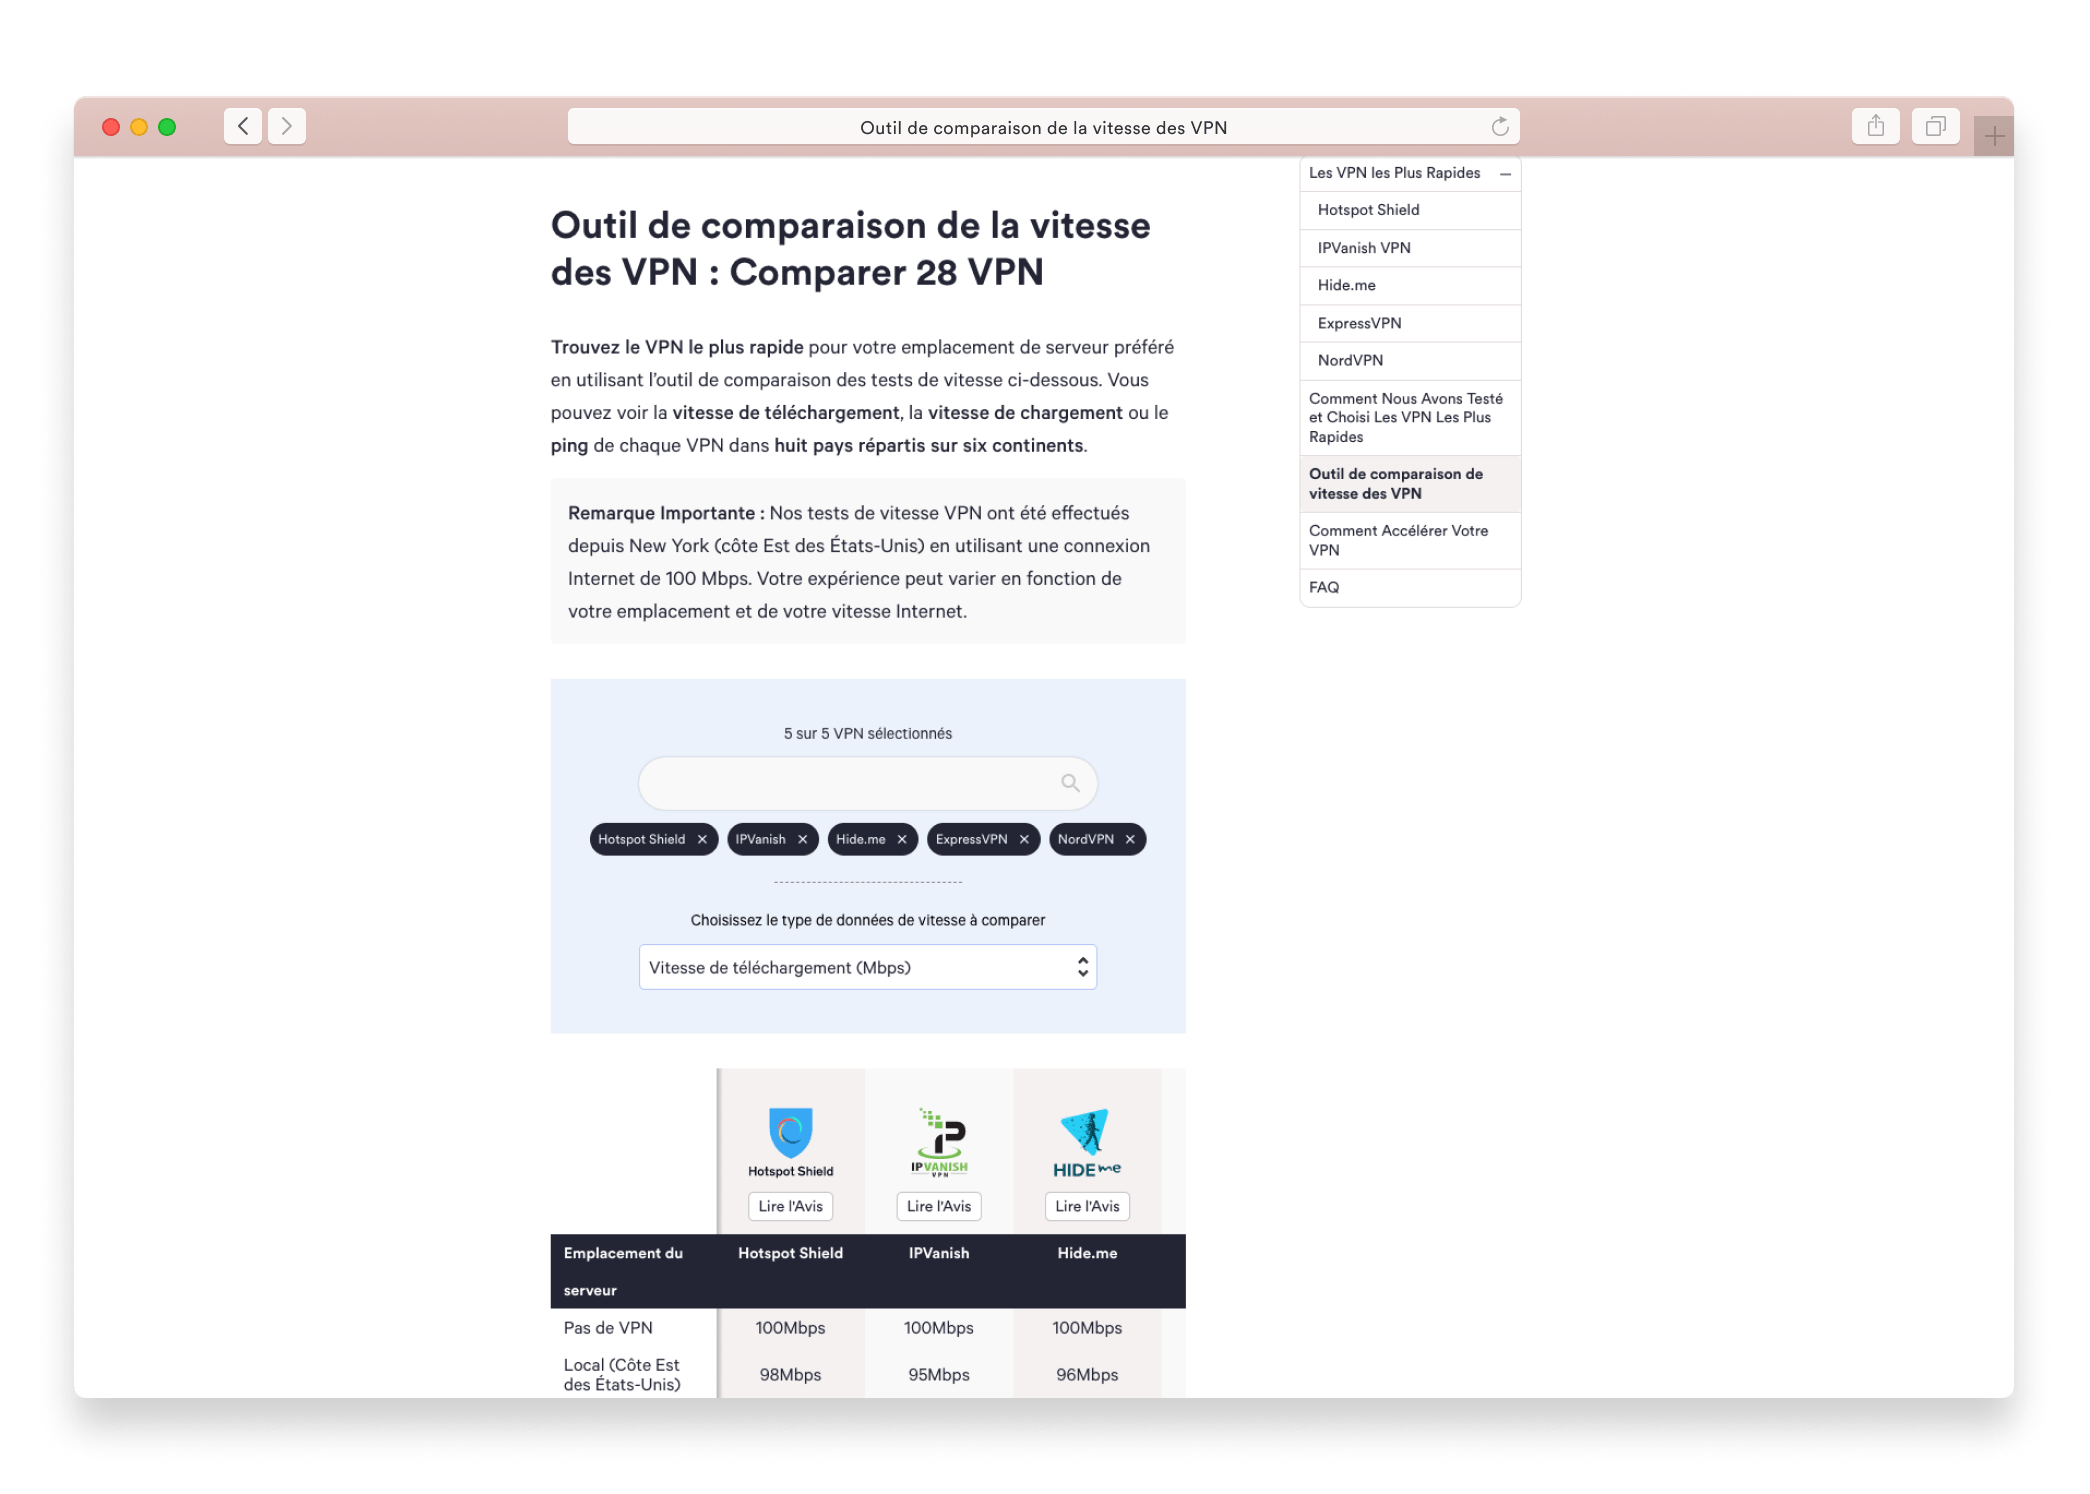Image resolution: width=2090 pixels, height=1494 pixels.
Task: Remove the IPVanish tag with its X
Action: 802,839
